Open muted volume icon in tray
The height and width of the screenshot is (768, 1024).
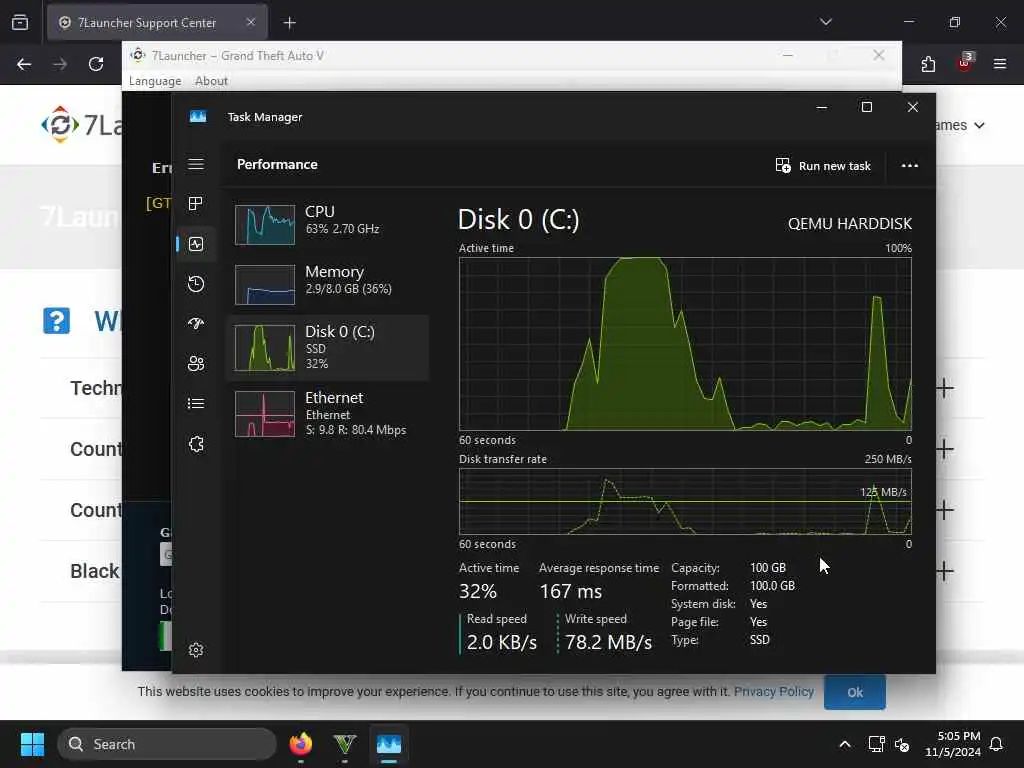[x=902, y=744]
